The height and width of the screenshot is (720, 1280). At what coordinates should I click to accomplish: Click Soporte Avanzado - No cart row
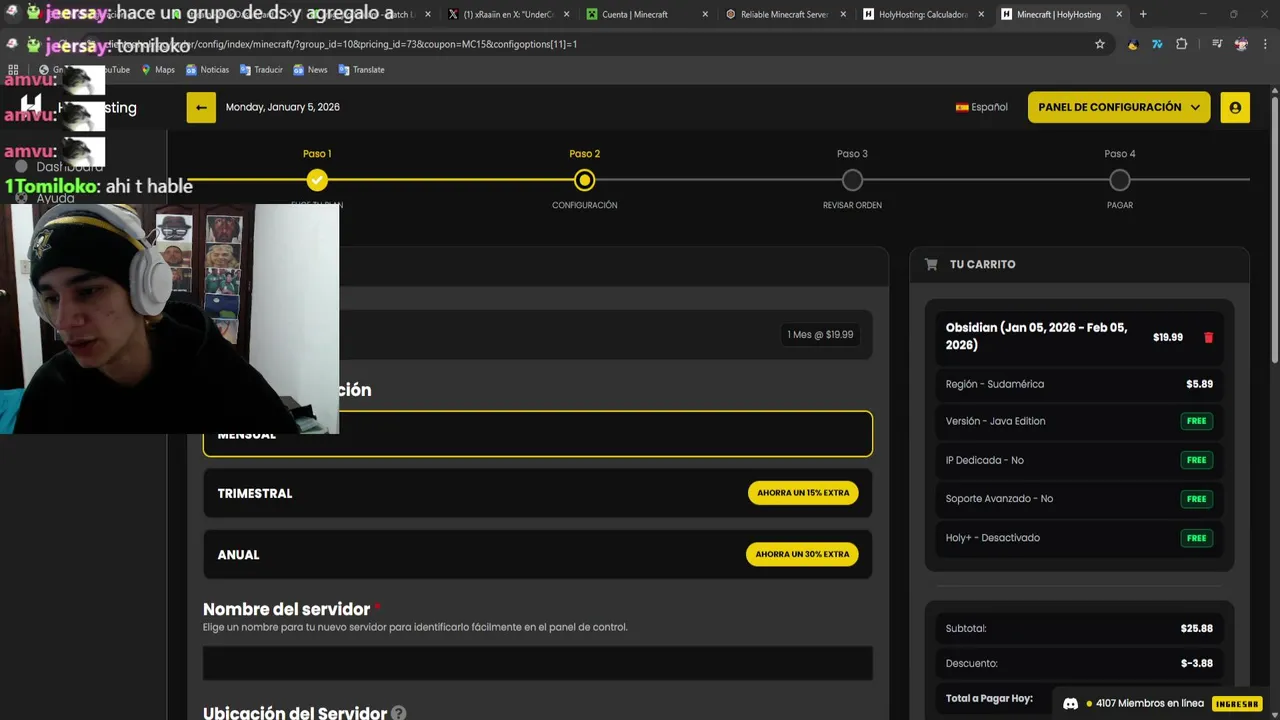[x=1079, y=498]
